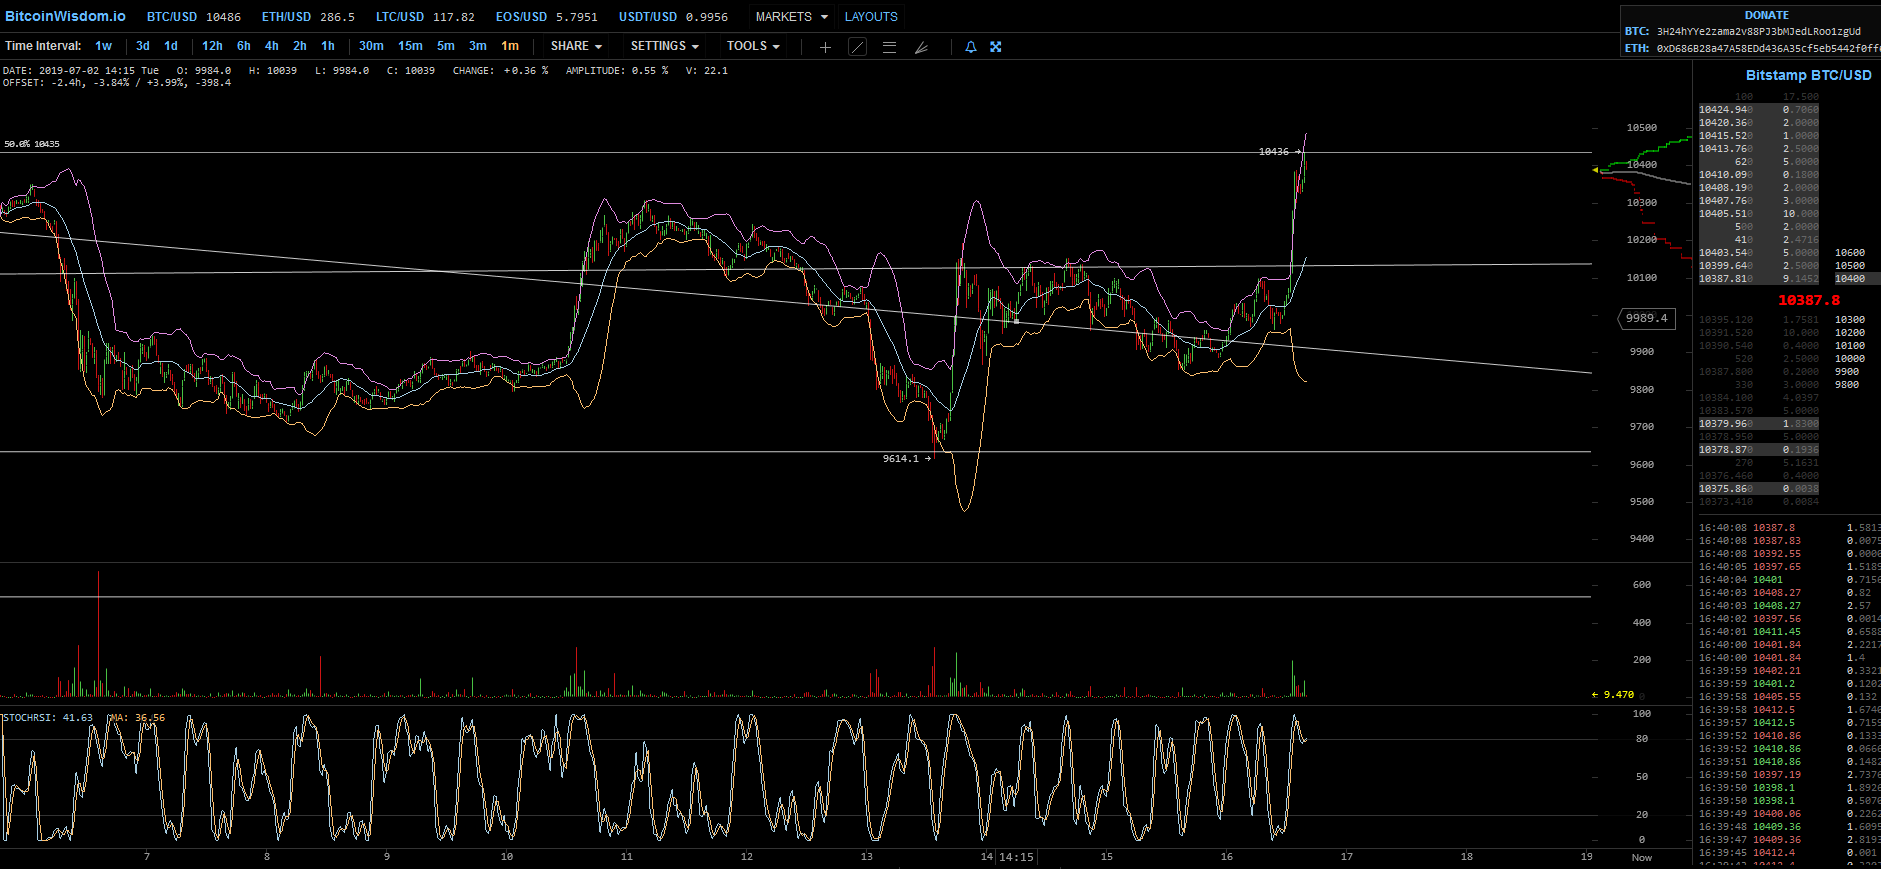The height and width of the screenshot is (869, 1881).
Task: Switch chart interval to 1d
Action: tap(171, 46)
